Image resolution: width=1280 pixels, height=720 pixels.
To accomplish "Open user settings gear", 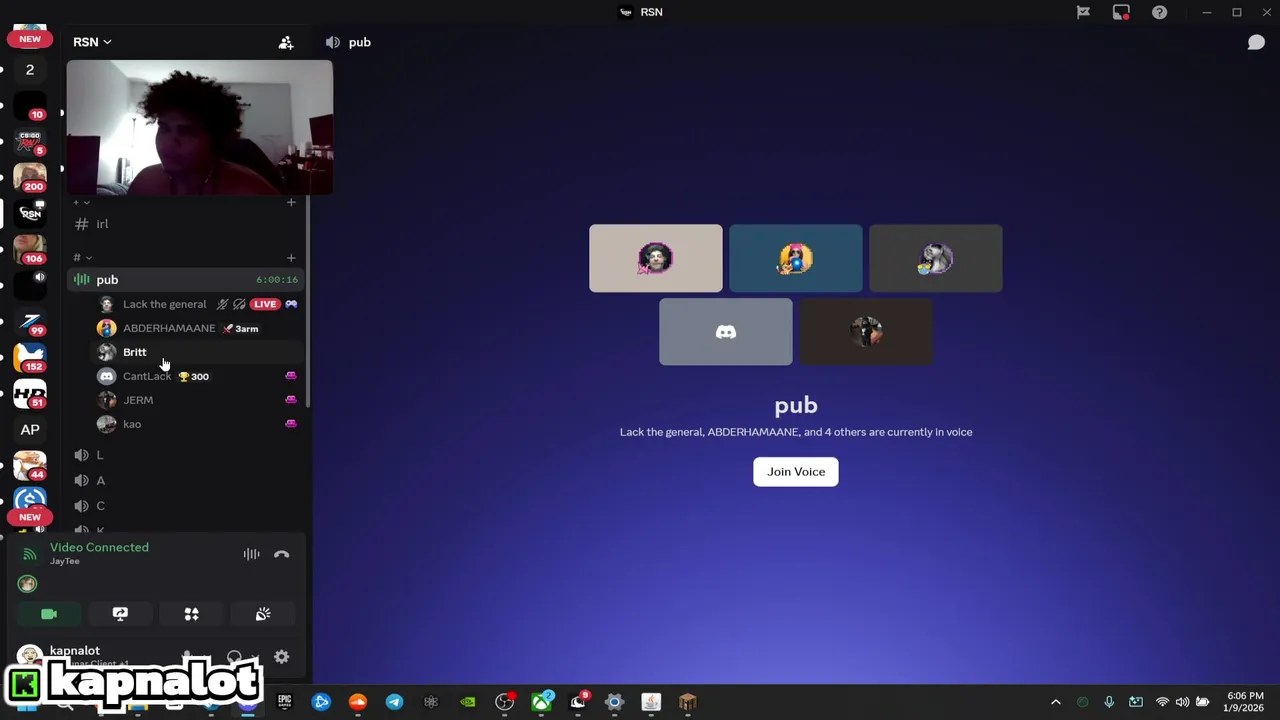I will coord(282,657).
